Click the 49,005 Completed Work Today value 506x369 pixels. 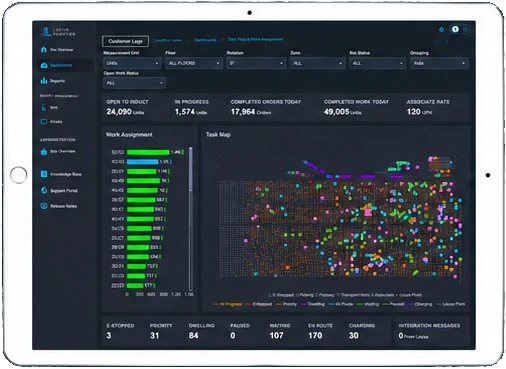coord(336,112)
